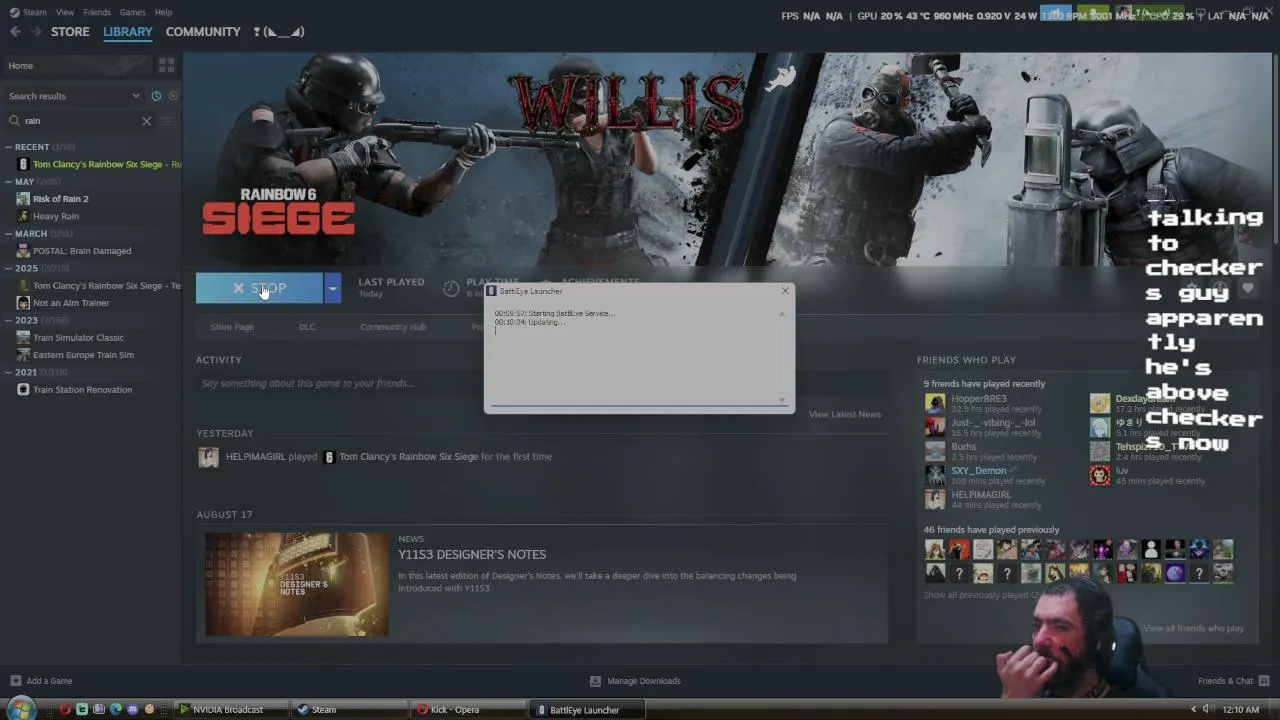The width and height of the screenshot is (1280, 720).
Task: Collapse the 2025 library section
Action: click(8, 269)
